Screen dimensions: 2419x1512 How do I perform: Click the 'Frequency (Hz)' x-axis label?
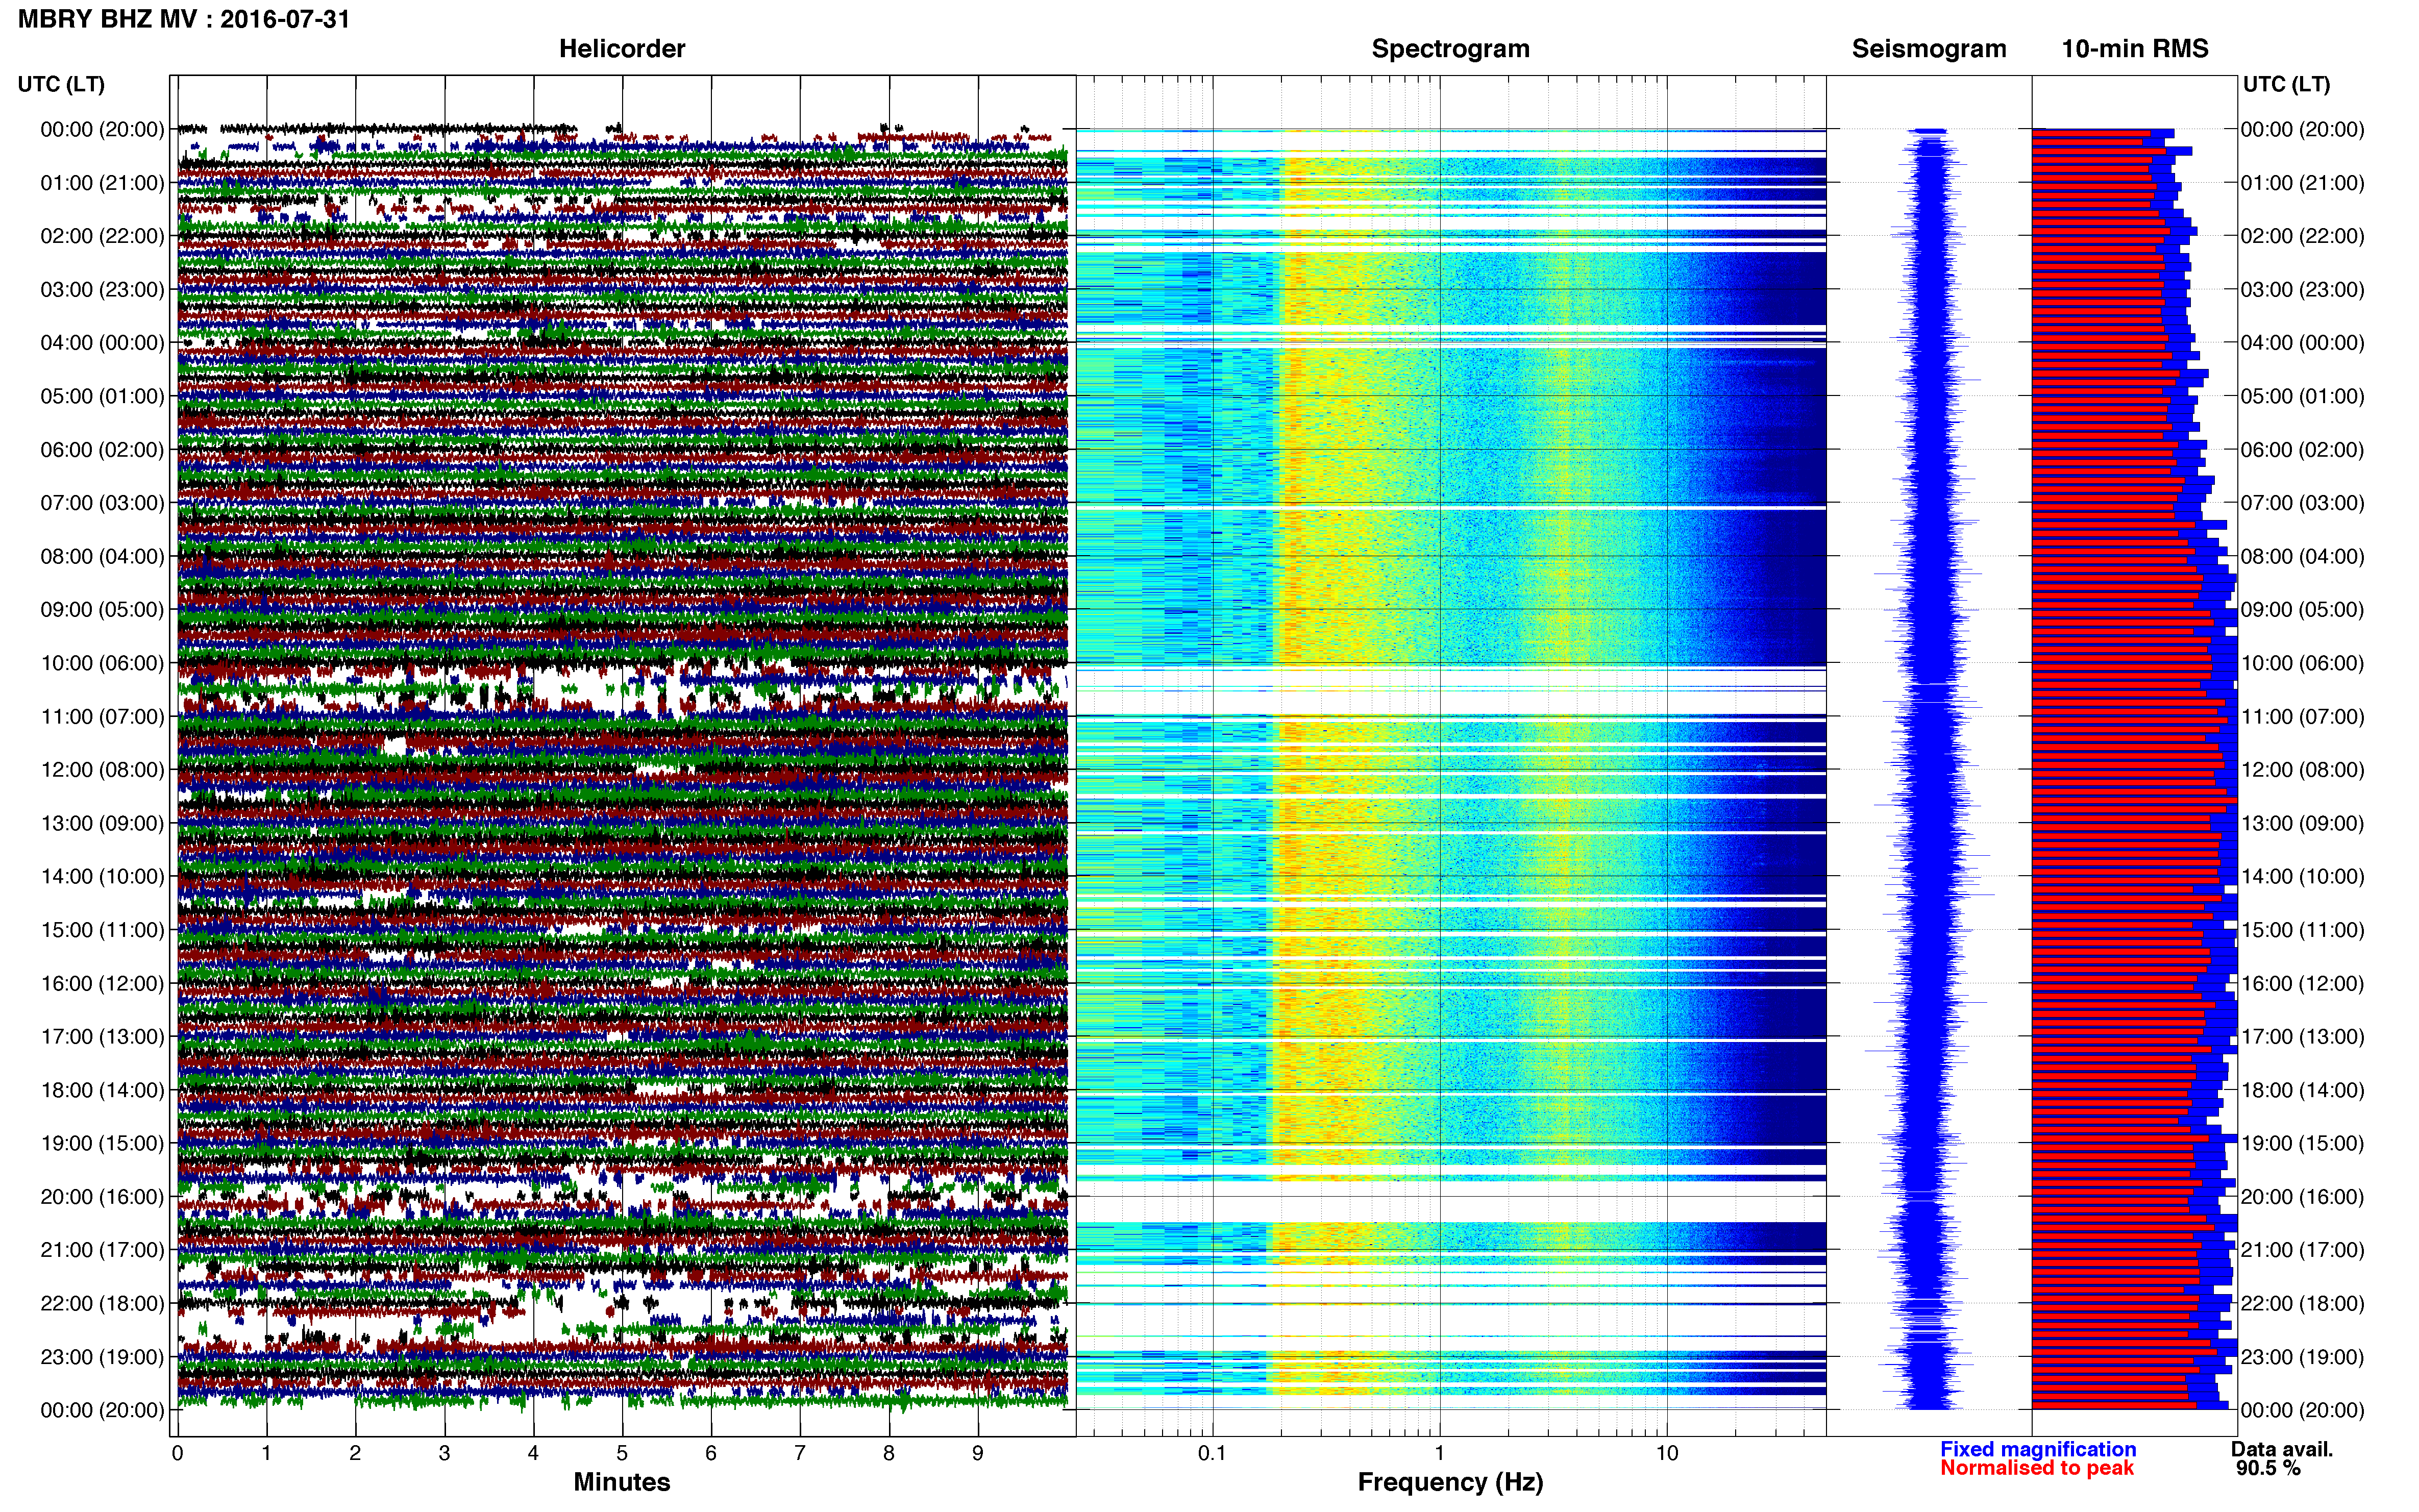1450,1483
